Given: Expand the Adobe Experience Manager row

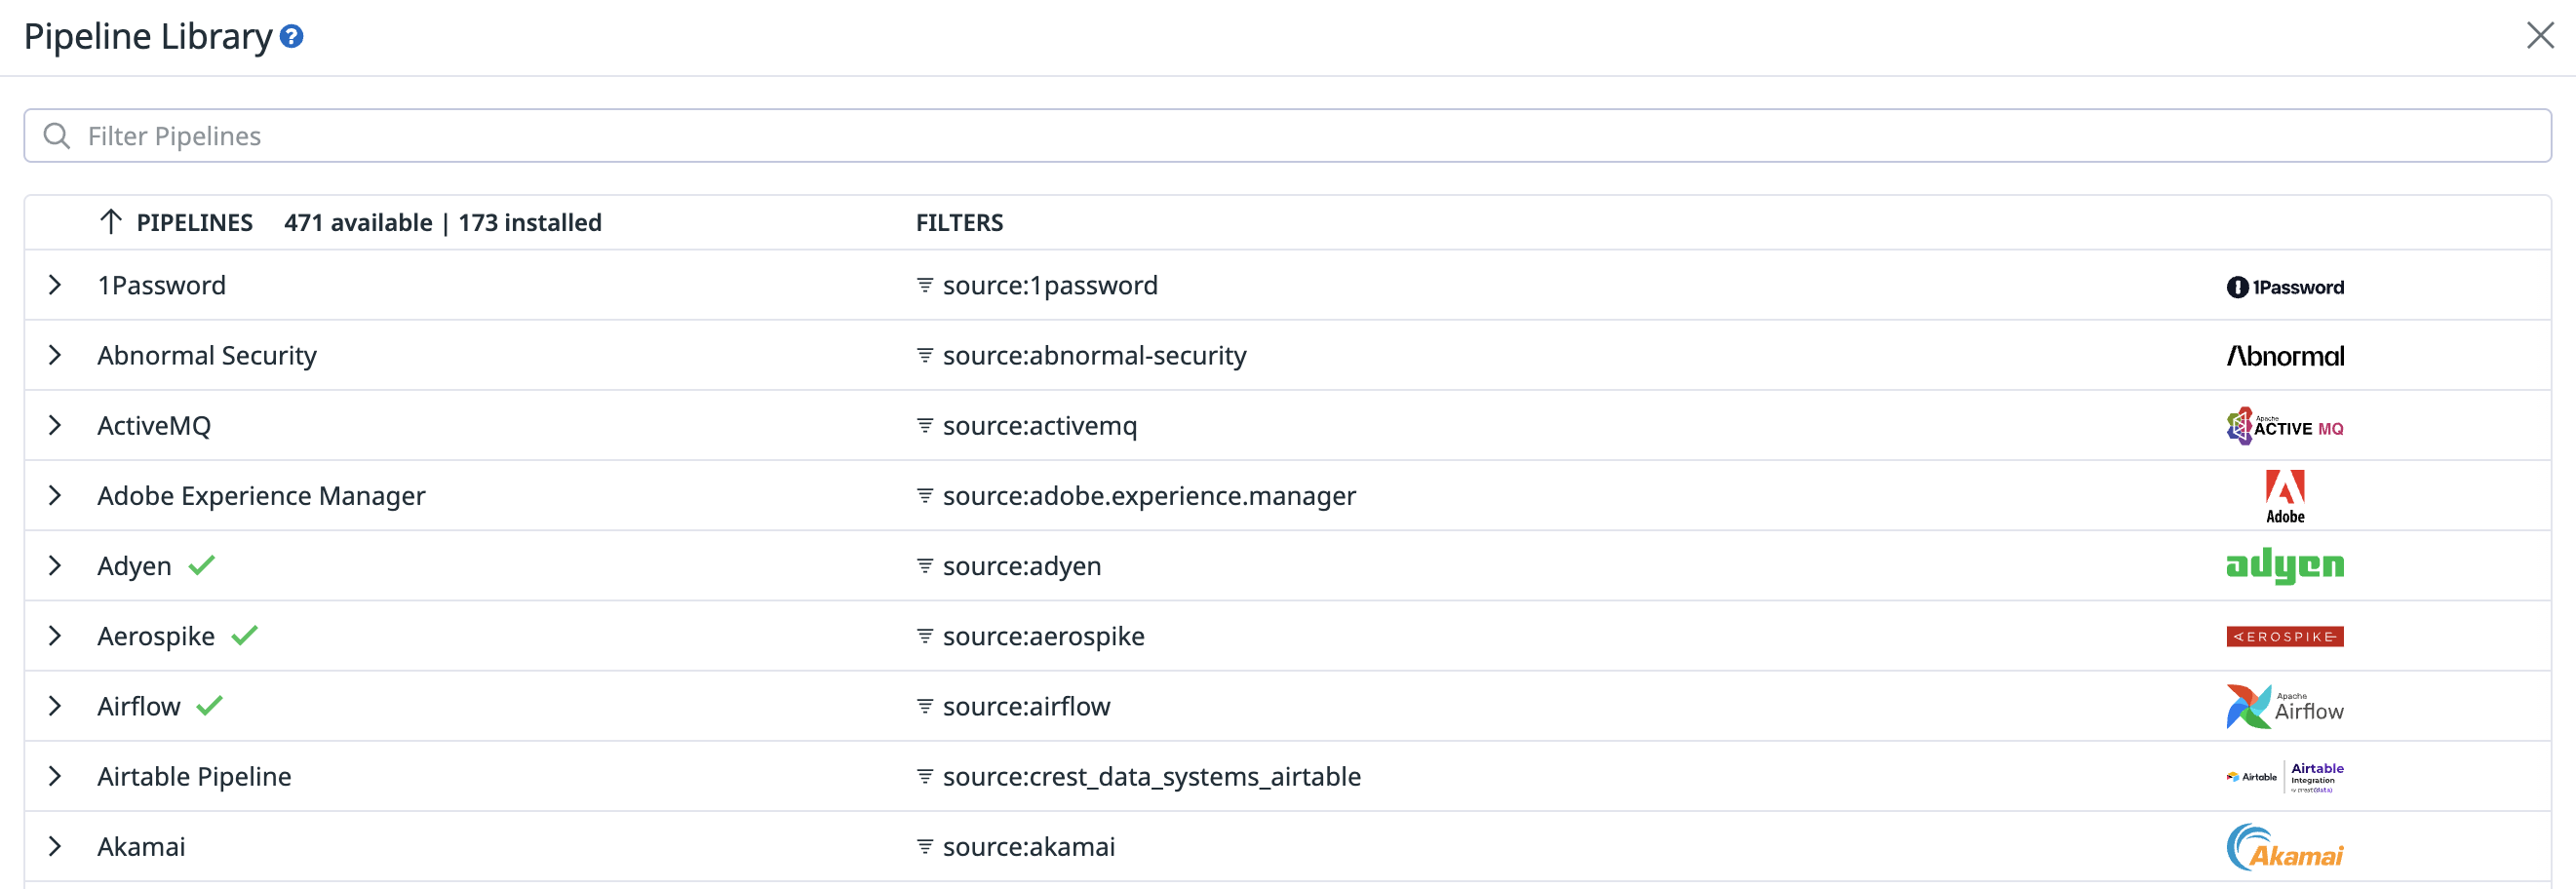Looking at the screenshot, I should [55, 496].
